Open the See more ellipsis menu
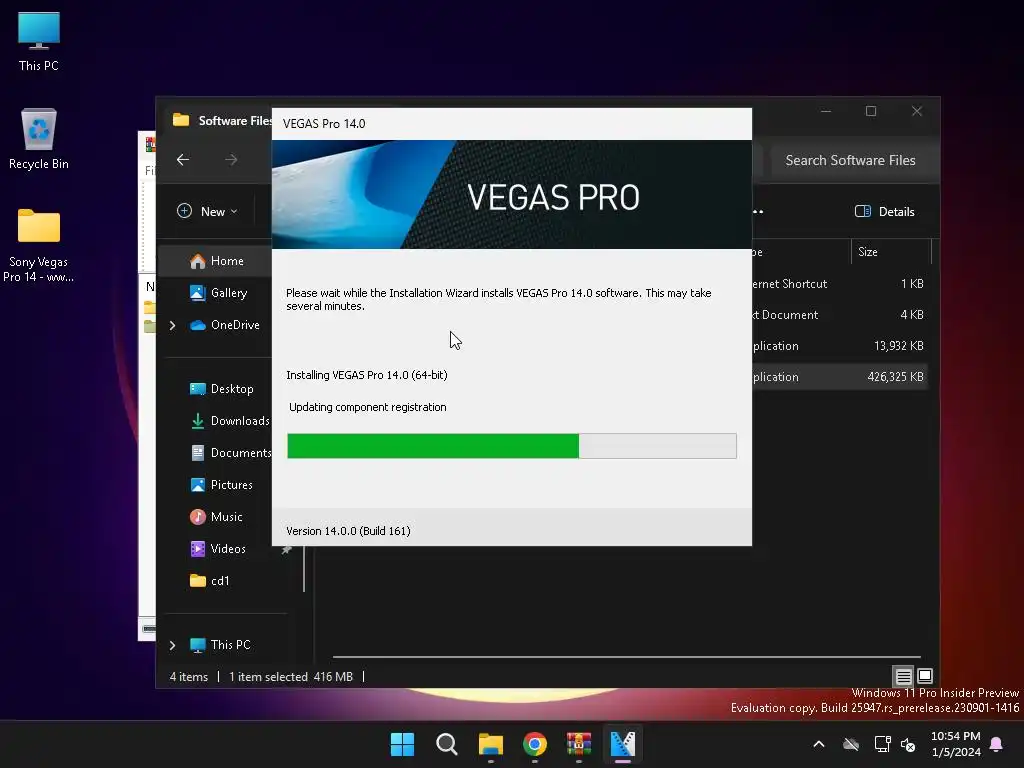 tap(758, 212)
